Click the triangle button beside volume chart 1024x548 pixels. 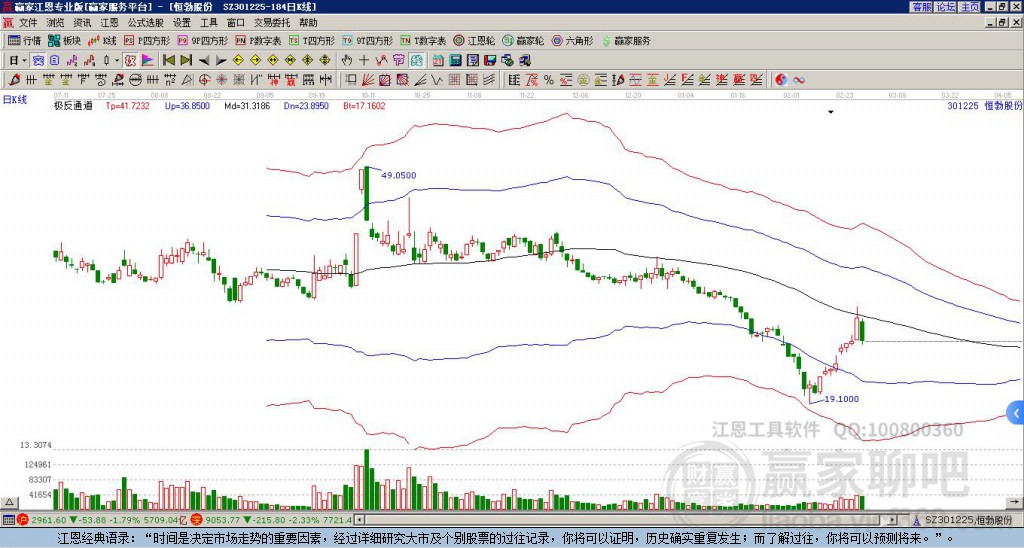point(9,502)
